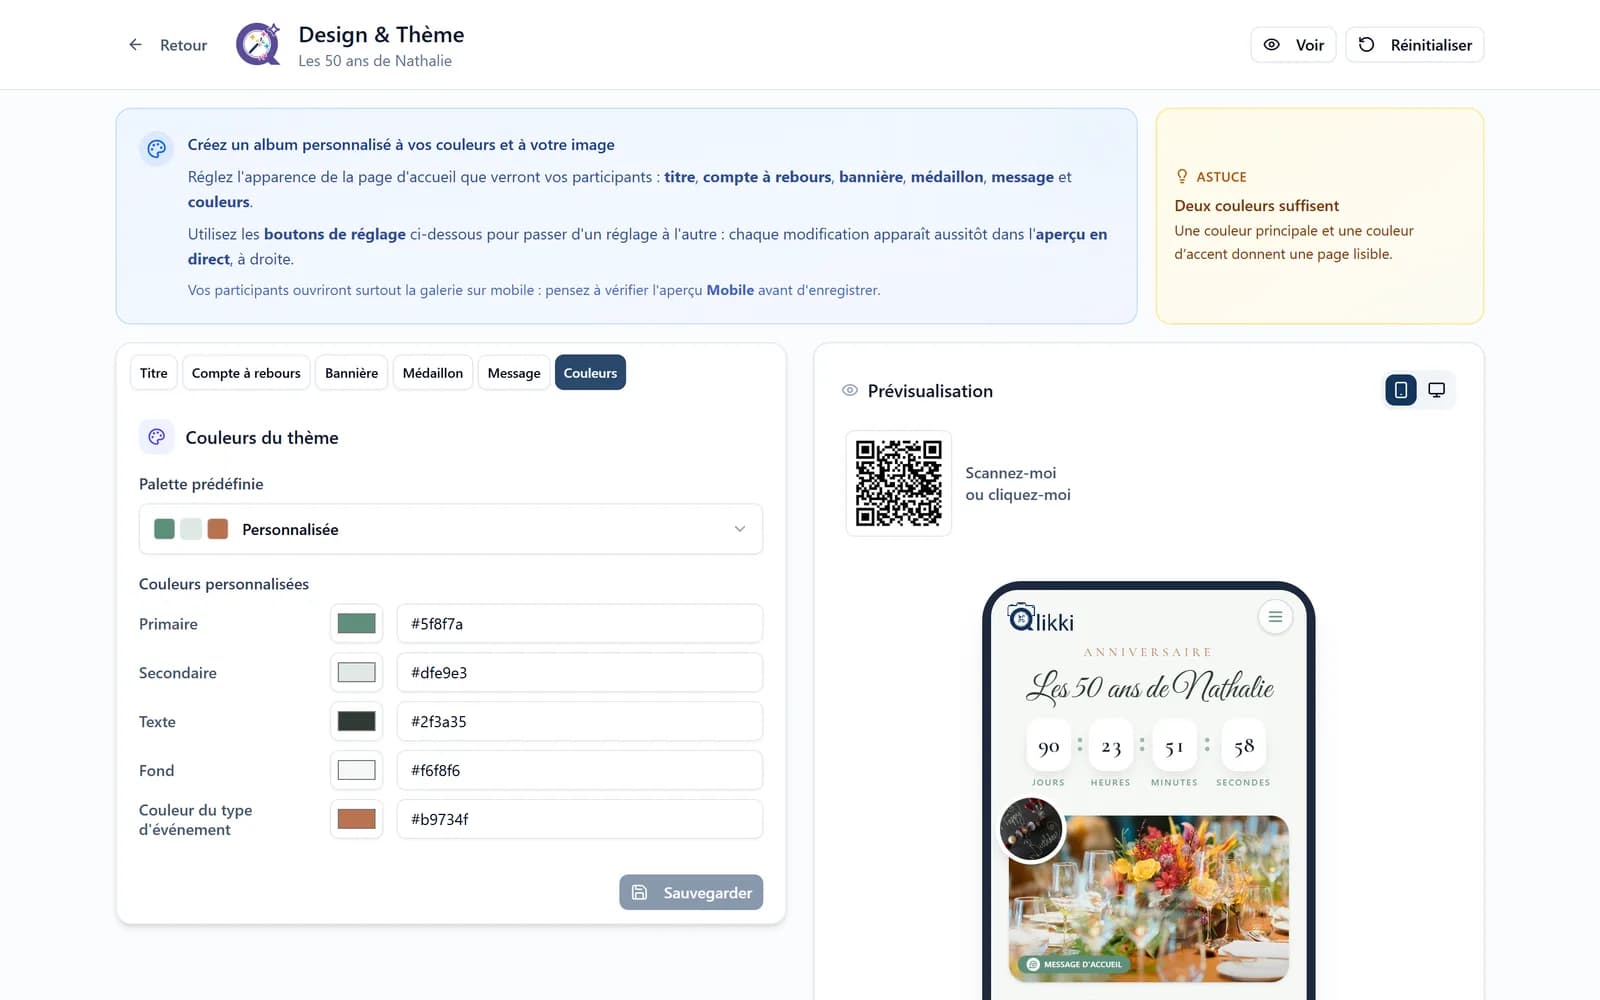Click the eye icon in Voir button
Image resolution: width=1600 pixels, height=1000 pixels.
tap(1272, 45)
